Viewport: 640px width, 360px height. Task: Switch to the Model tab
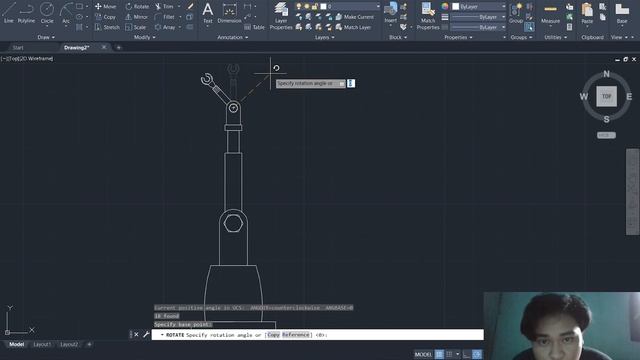[x=16, y=344]
